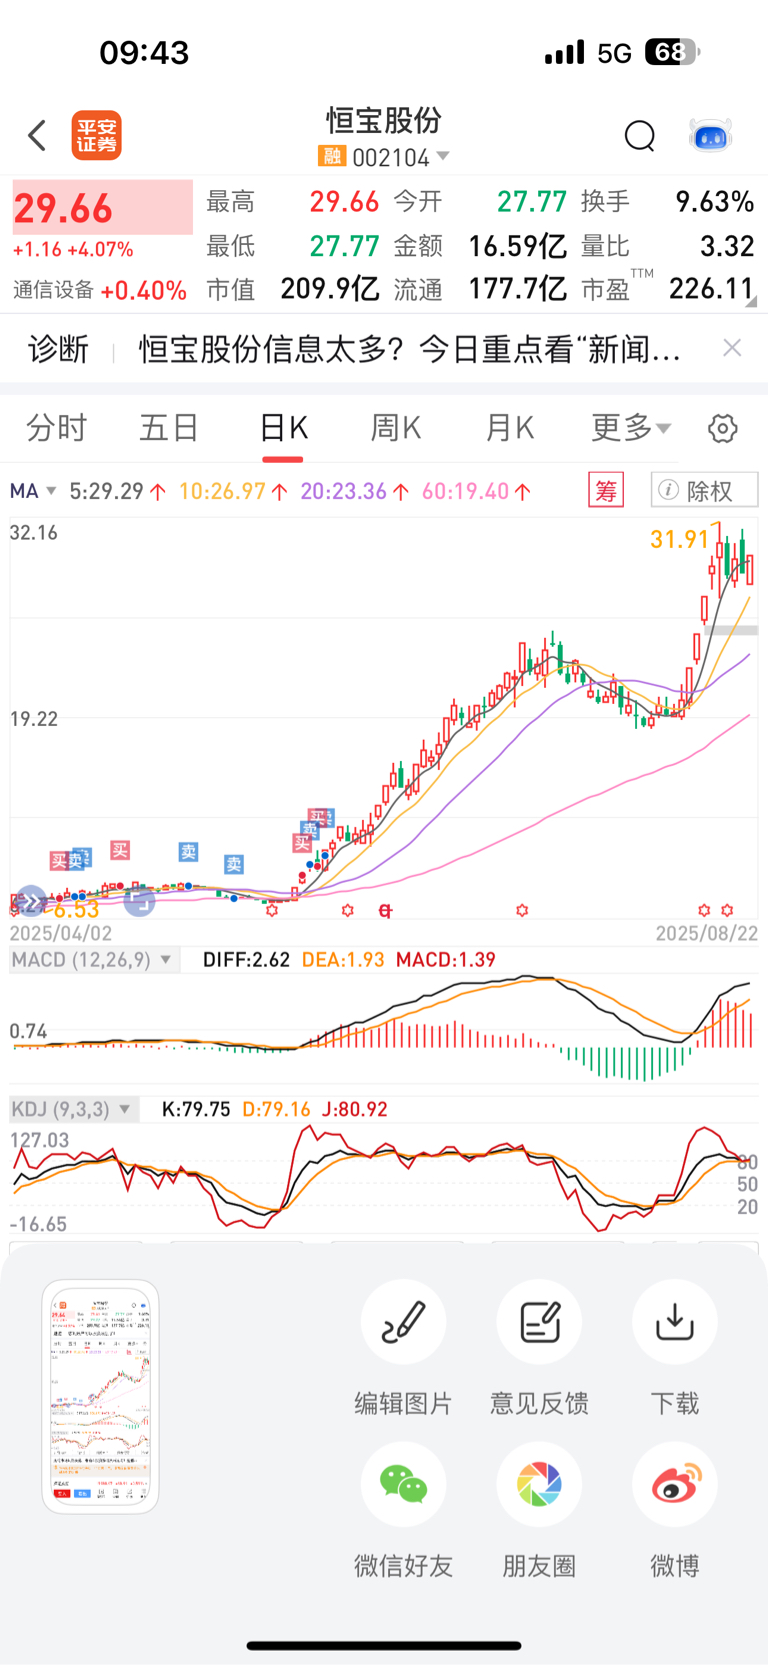The width and height of the screenshot is (768, 1665).
Task: Tap the double-arrow expand icon on chart
Action: pyautogui.click(x=31, y=902)
